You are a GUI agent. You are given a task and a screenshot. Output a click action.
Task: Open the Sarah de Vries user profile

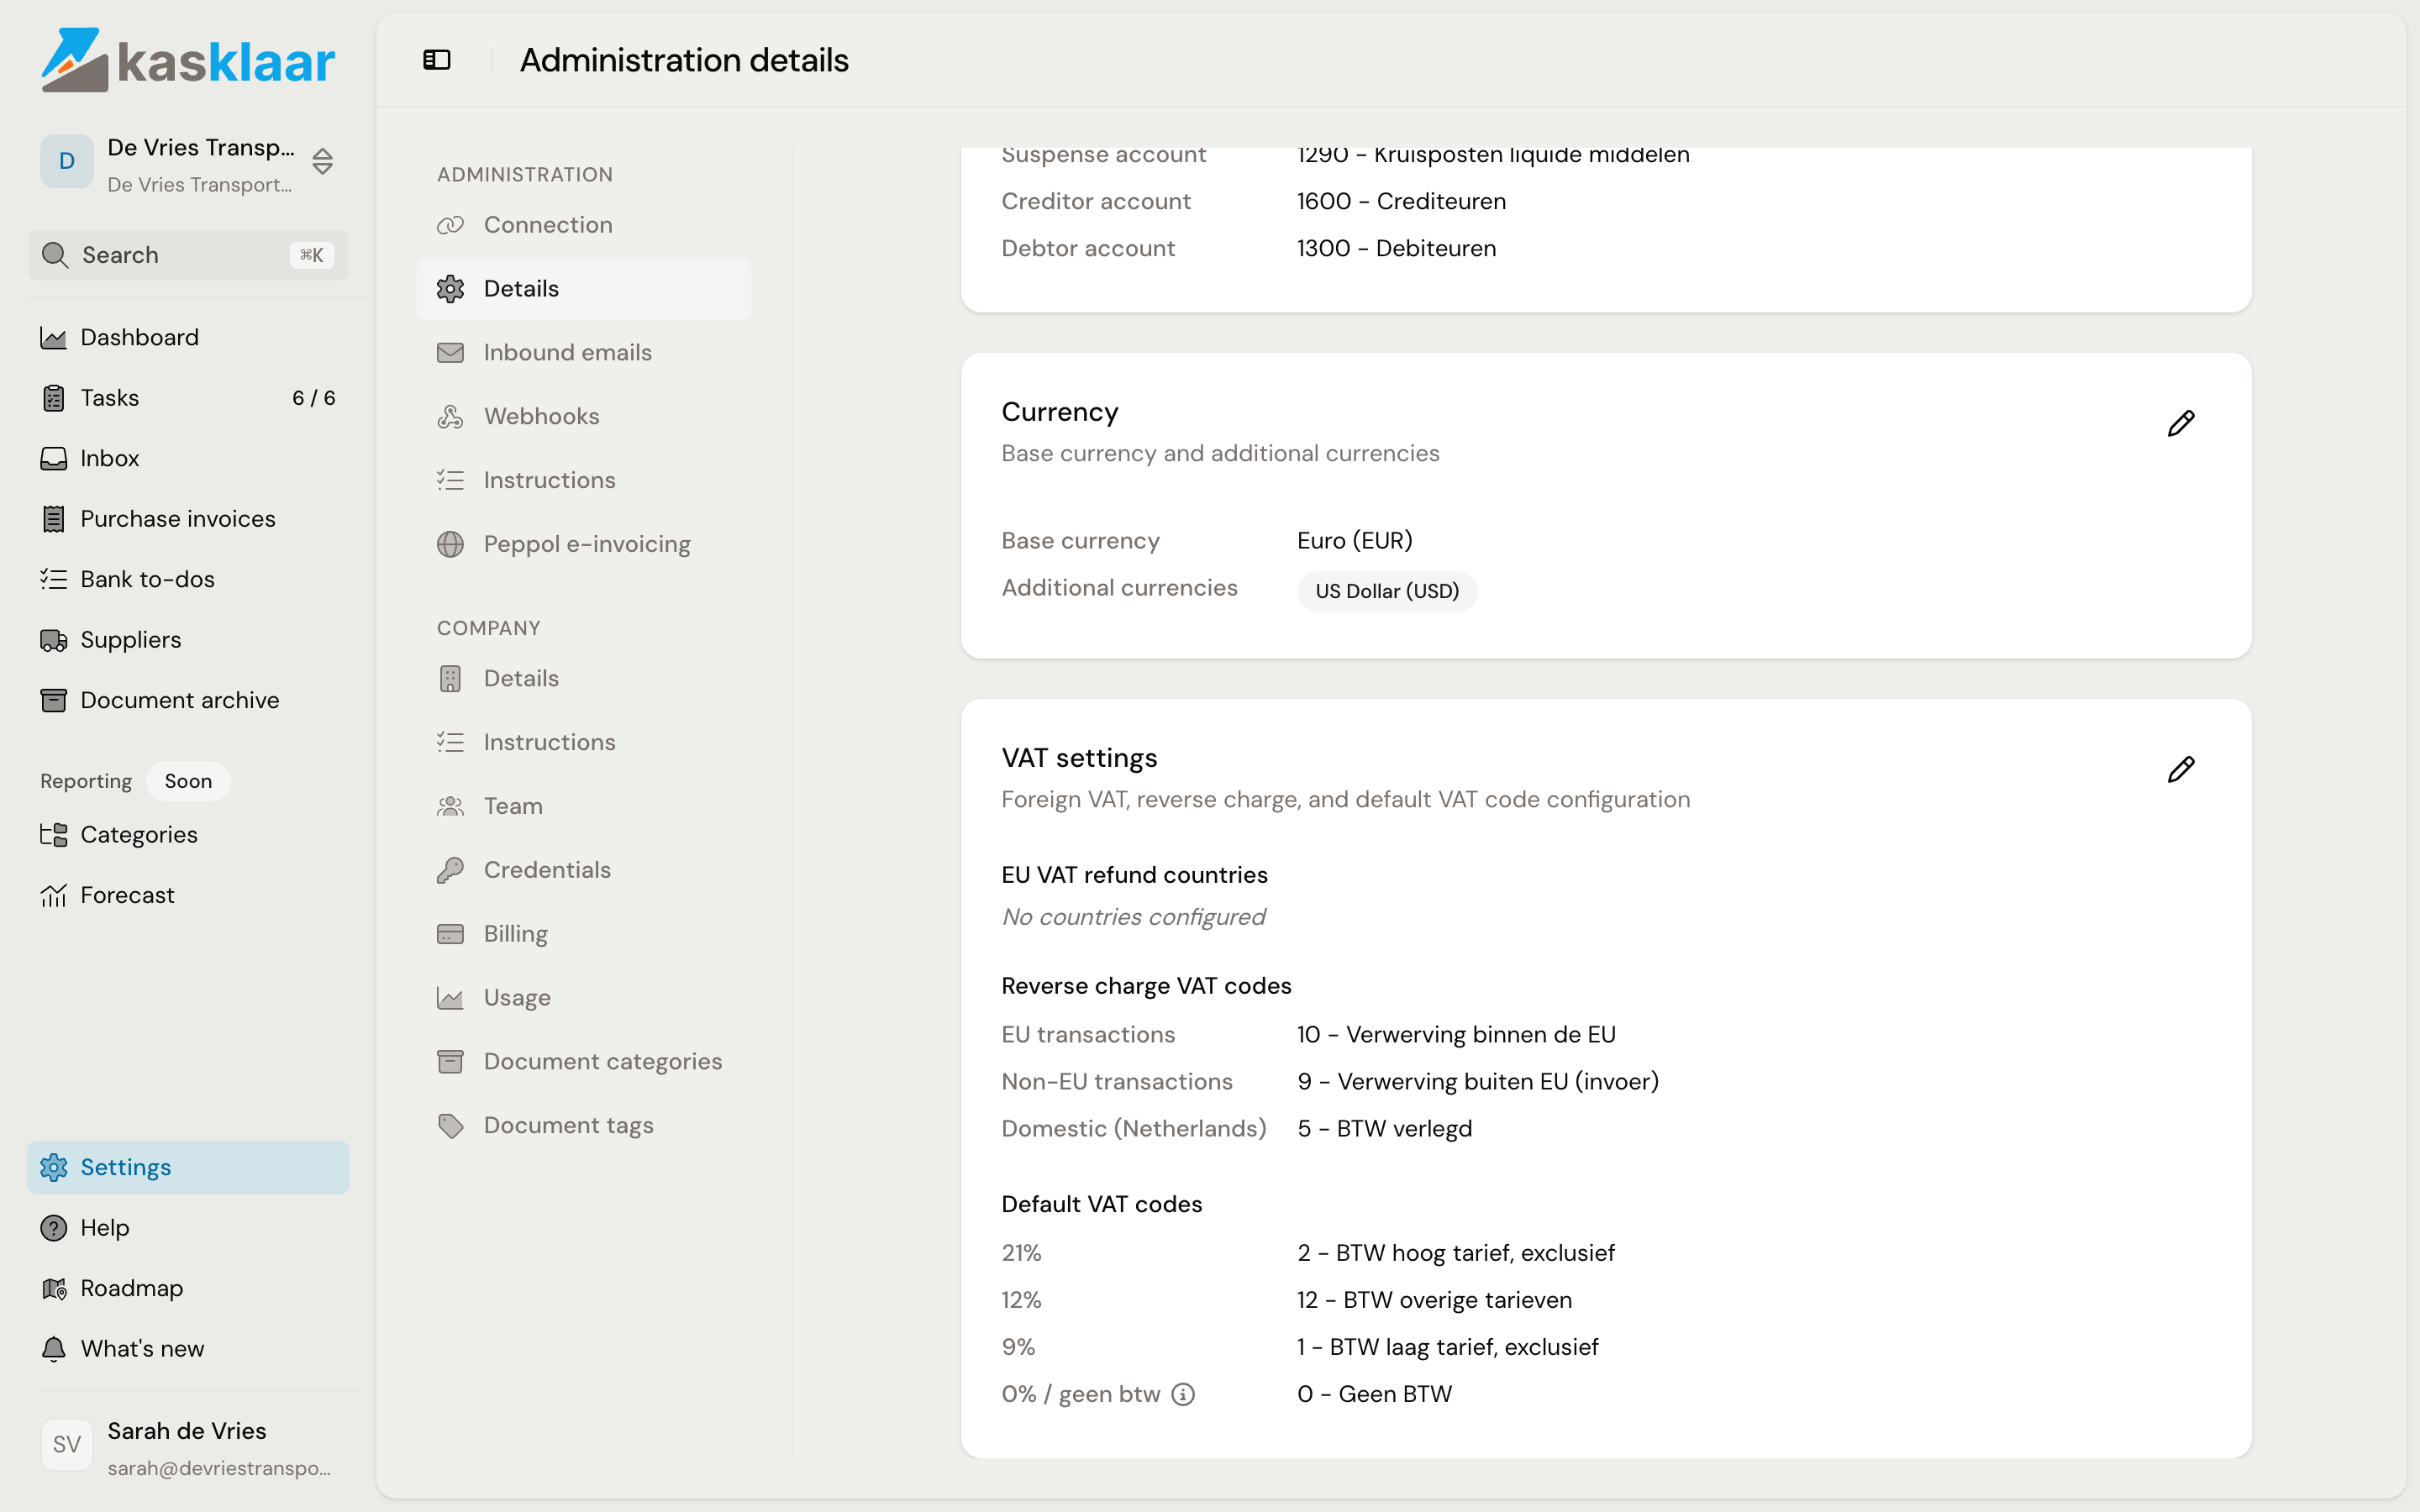click(x=188, y=1447)
